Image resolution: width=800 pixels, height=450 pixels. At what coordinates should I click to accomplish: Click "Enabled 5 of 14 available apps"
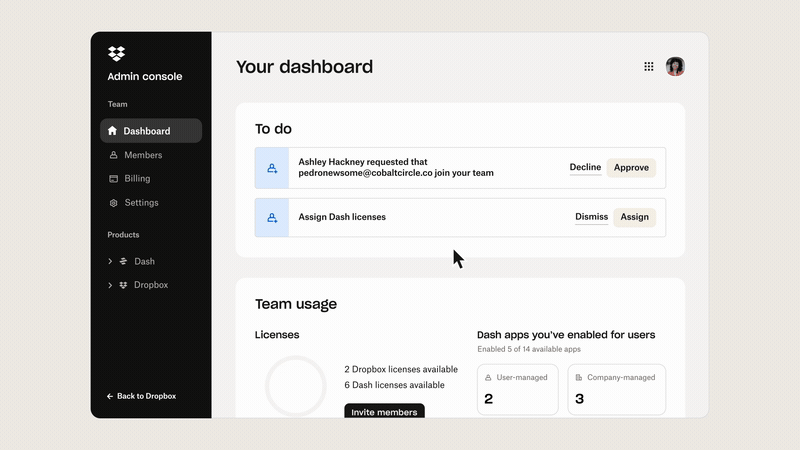pyautogui.click(x=529, y=349)
